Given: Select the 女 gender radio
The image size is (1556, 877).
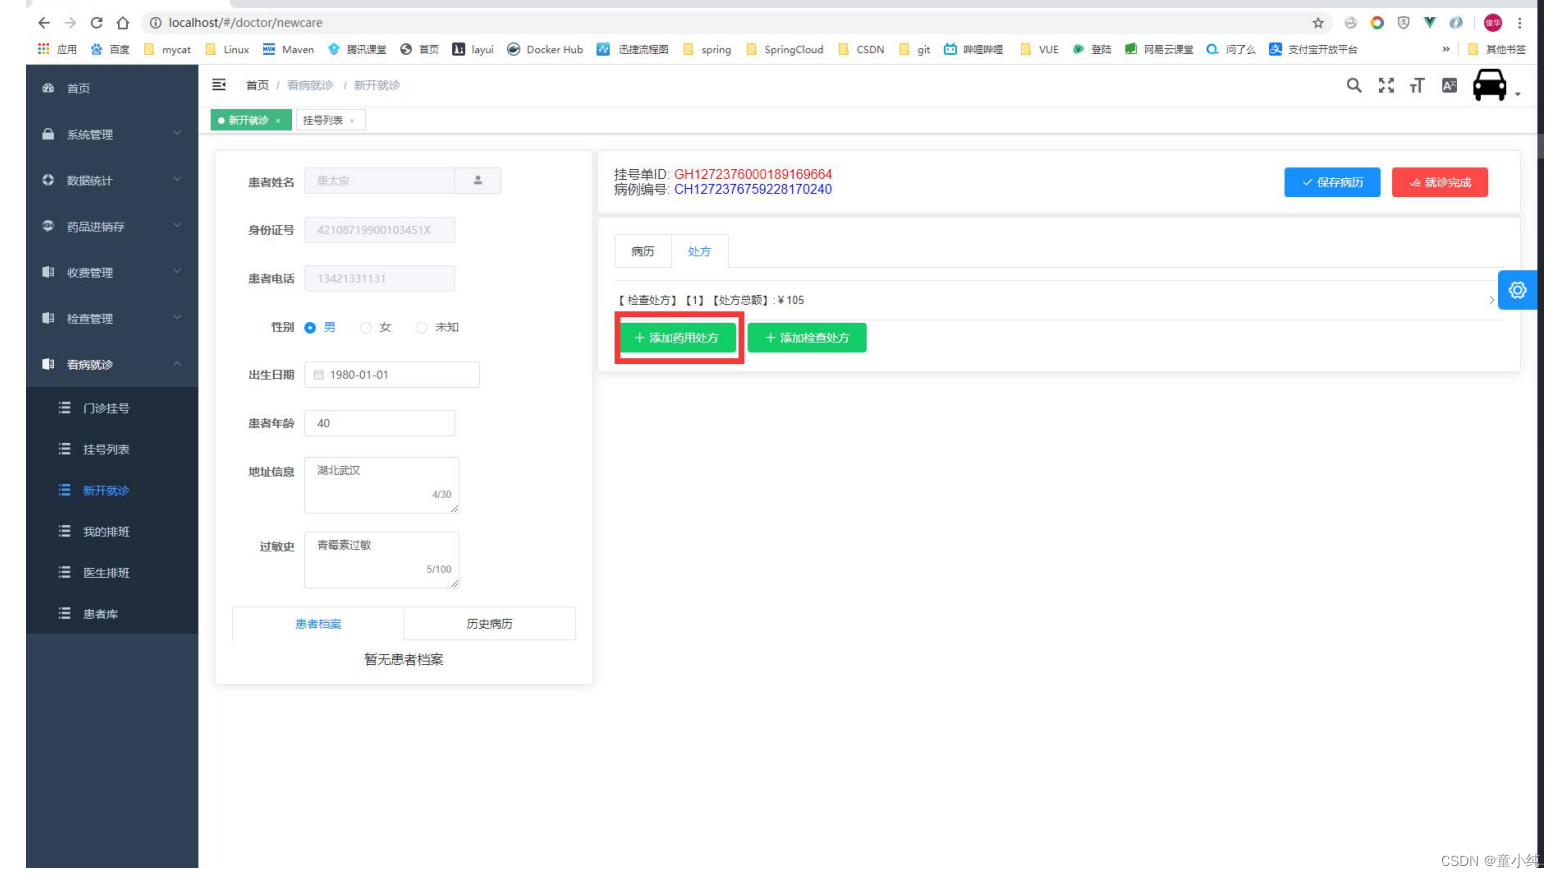Looking at the screenshot, I should pyautogui.click(x=366, y=328).
